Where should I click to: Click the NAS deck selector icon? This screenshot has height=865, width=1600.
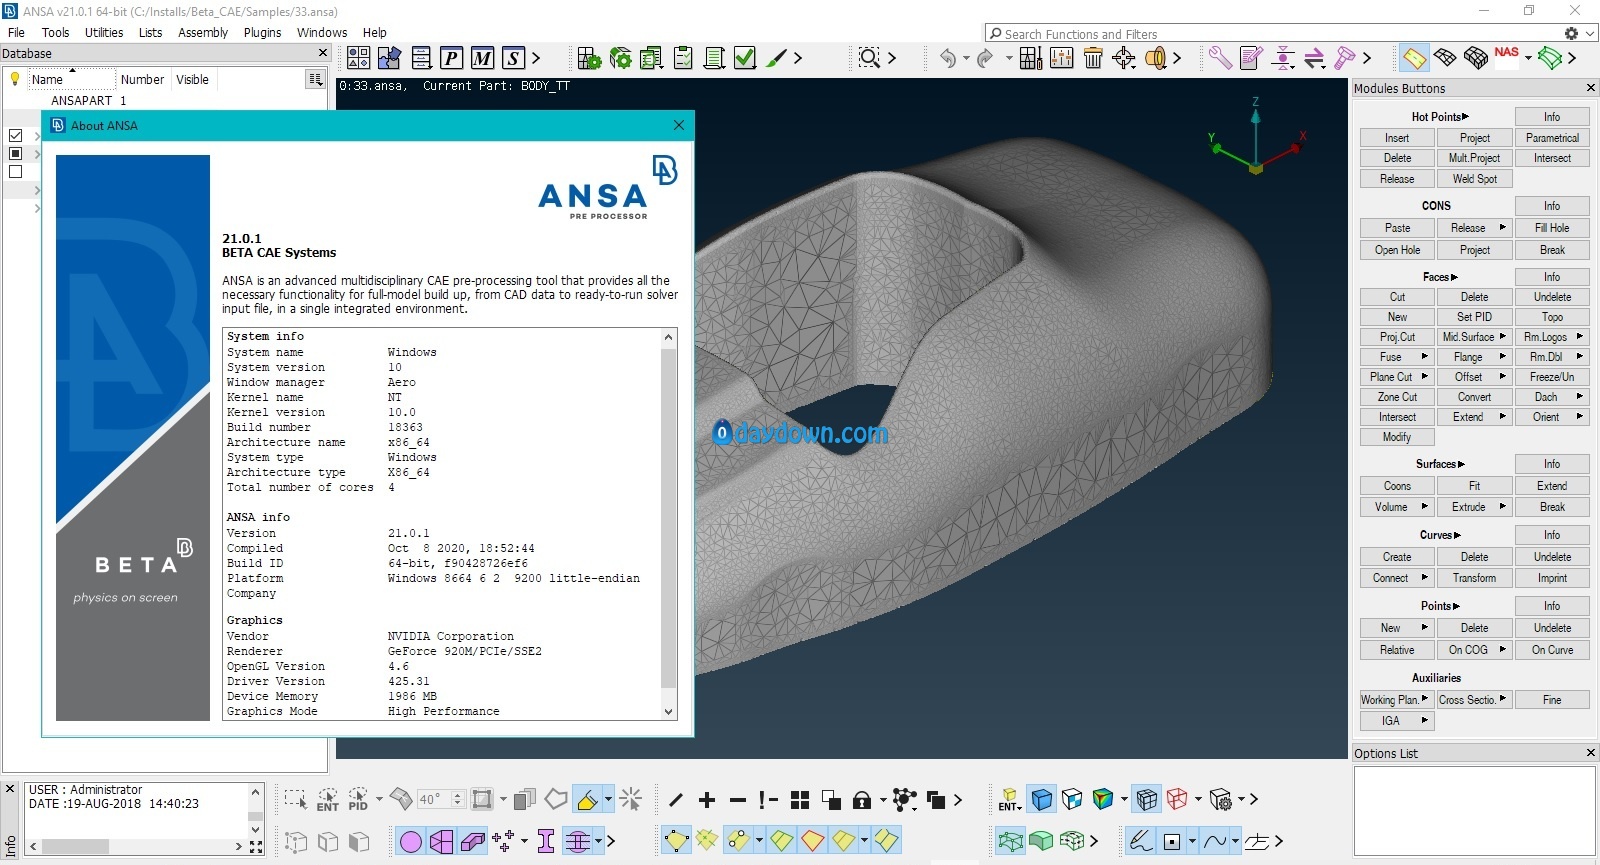[x=1506, y=53]
